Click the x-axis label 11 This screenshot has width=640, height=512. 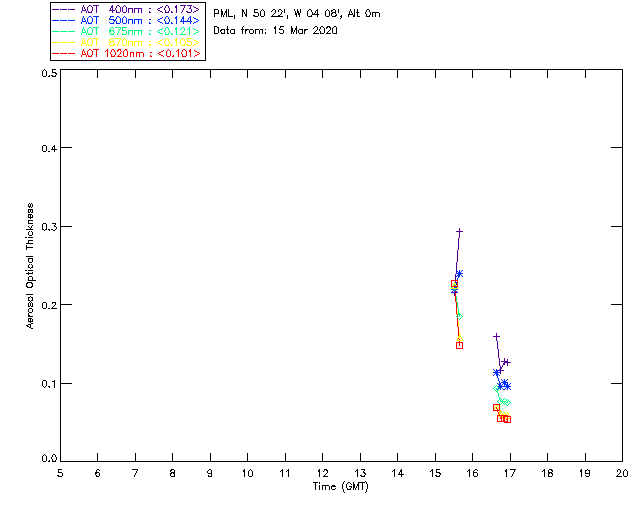coord(285,473)
